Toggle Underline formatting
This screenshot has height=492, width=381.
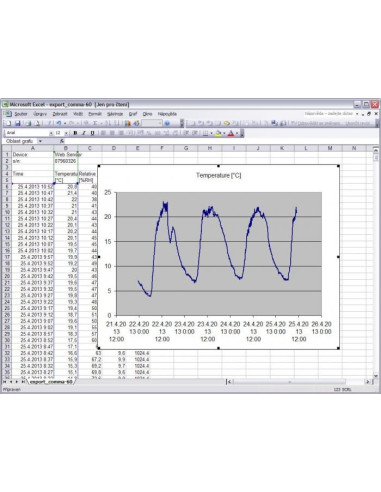pos(92,133)
